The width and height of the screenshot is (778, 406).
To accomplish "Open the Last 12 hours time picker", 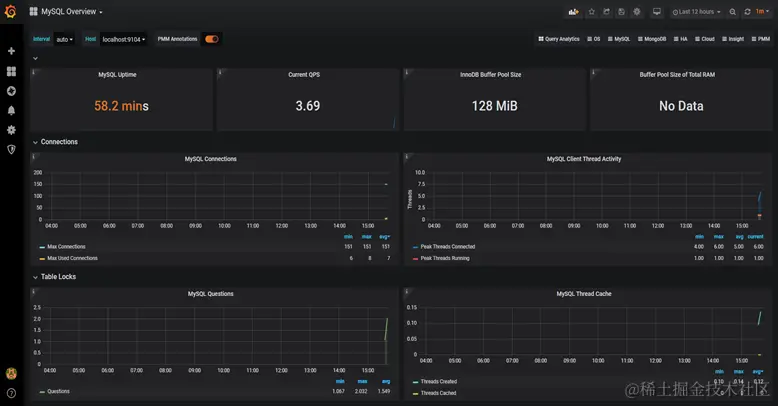I will [697, 12].
